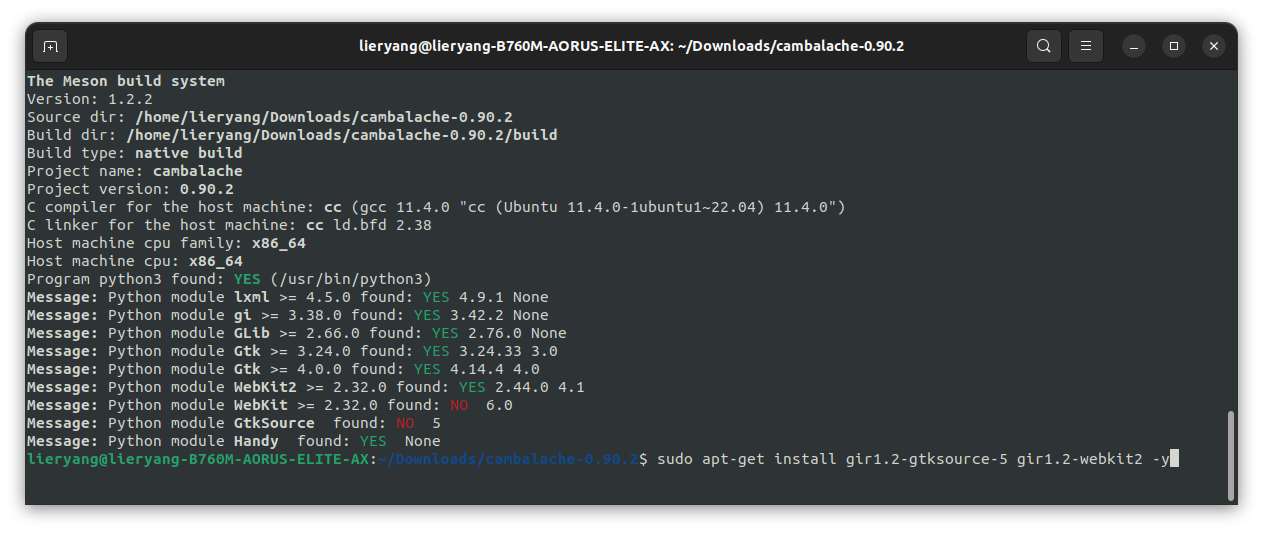Viewport: 1263px width, 533px height.
Task: Click the text cursor after -y
Action: click(1175, 459)
